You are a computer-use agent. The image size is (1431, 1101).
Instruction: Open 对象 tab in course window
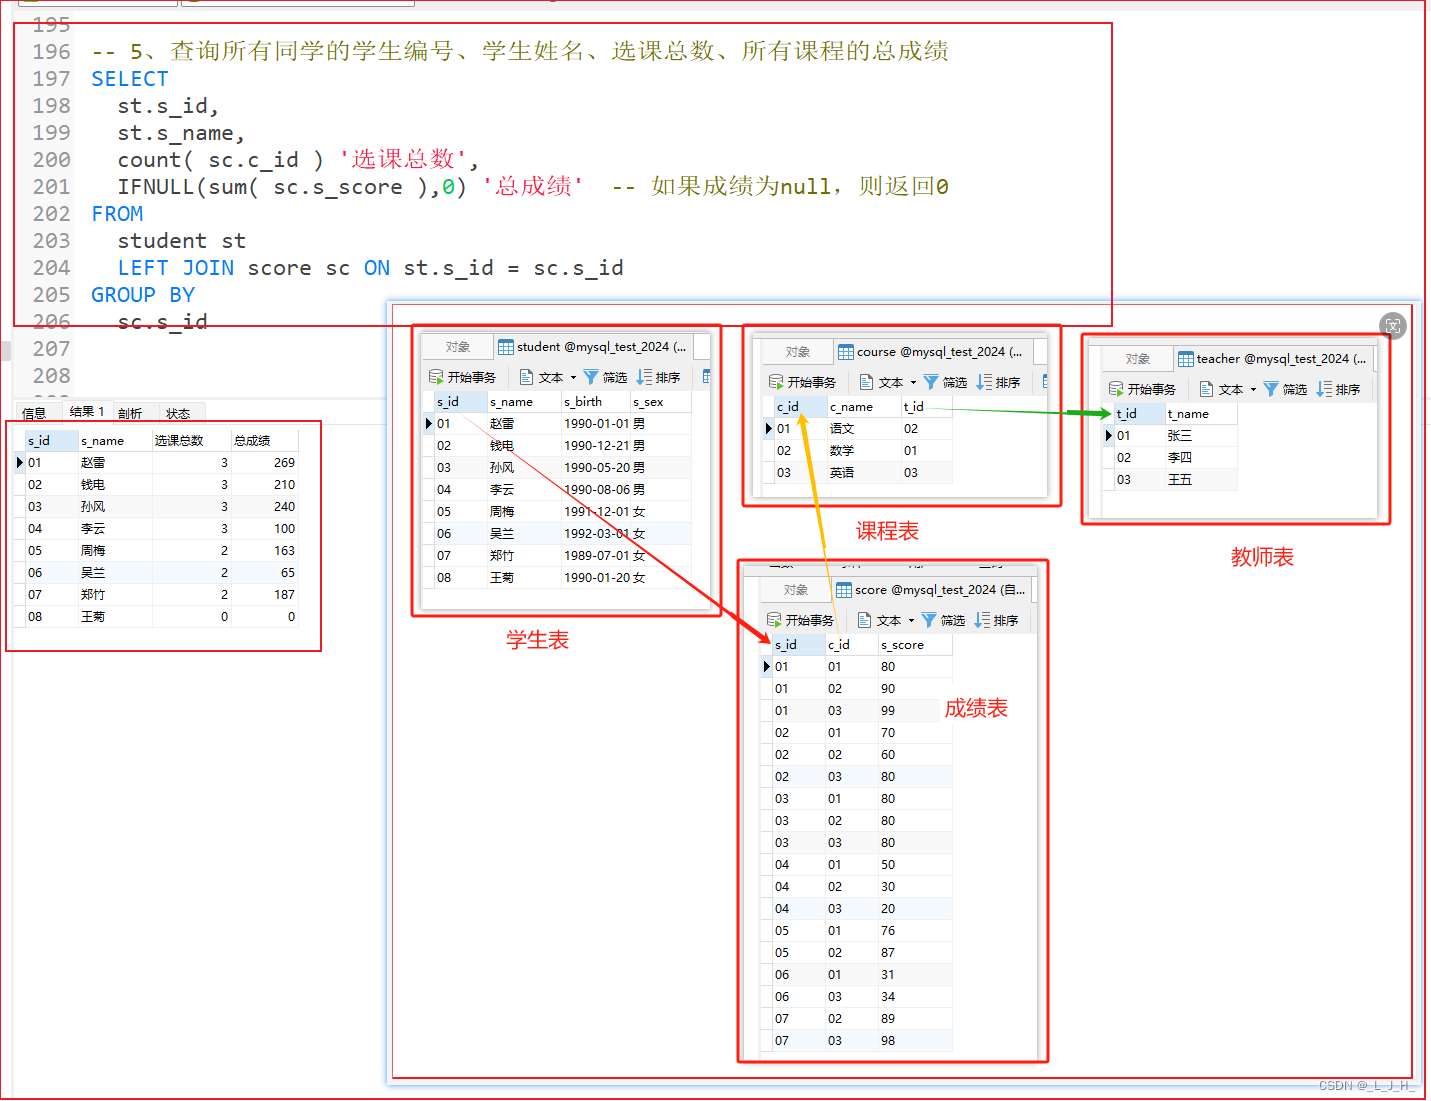[x=798, y=352]
